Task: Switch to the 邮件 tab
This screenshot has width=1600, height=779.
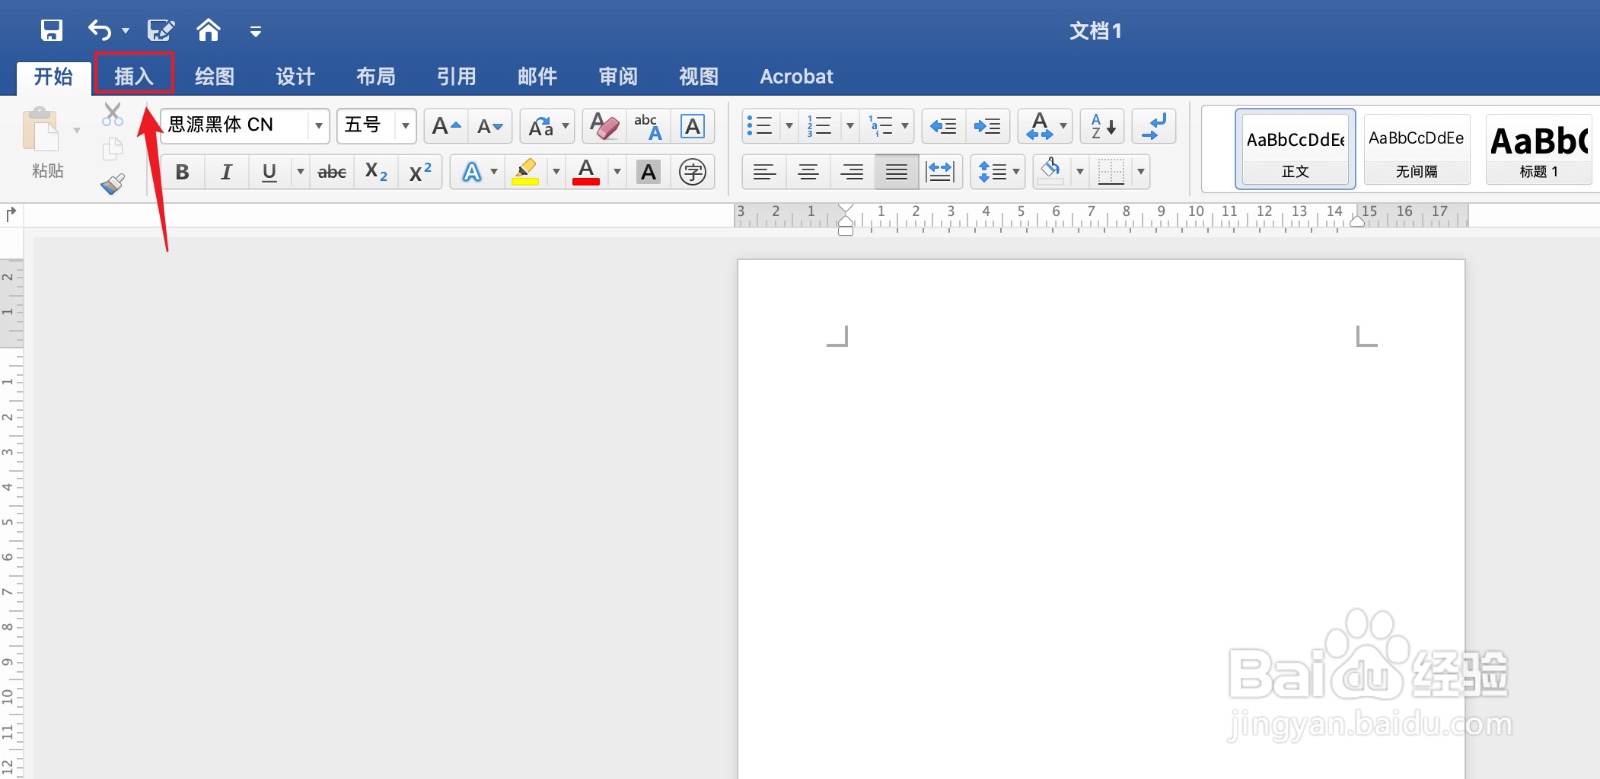Action: click(537, 77)
